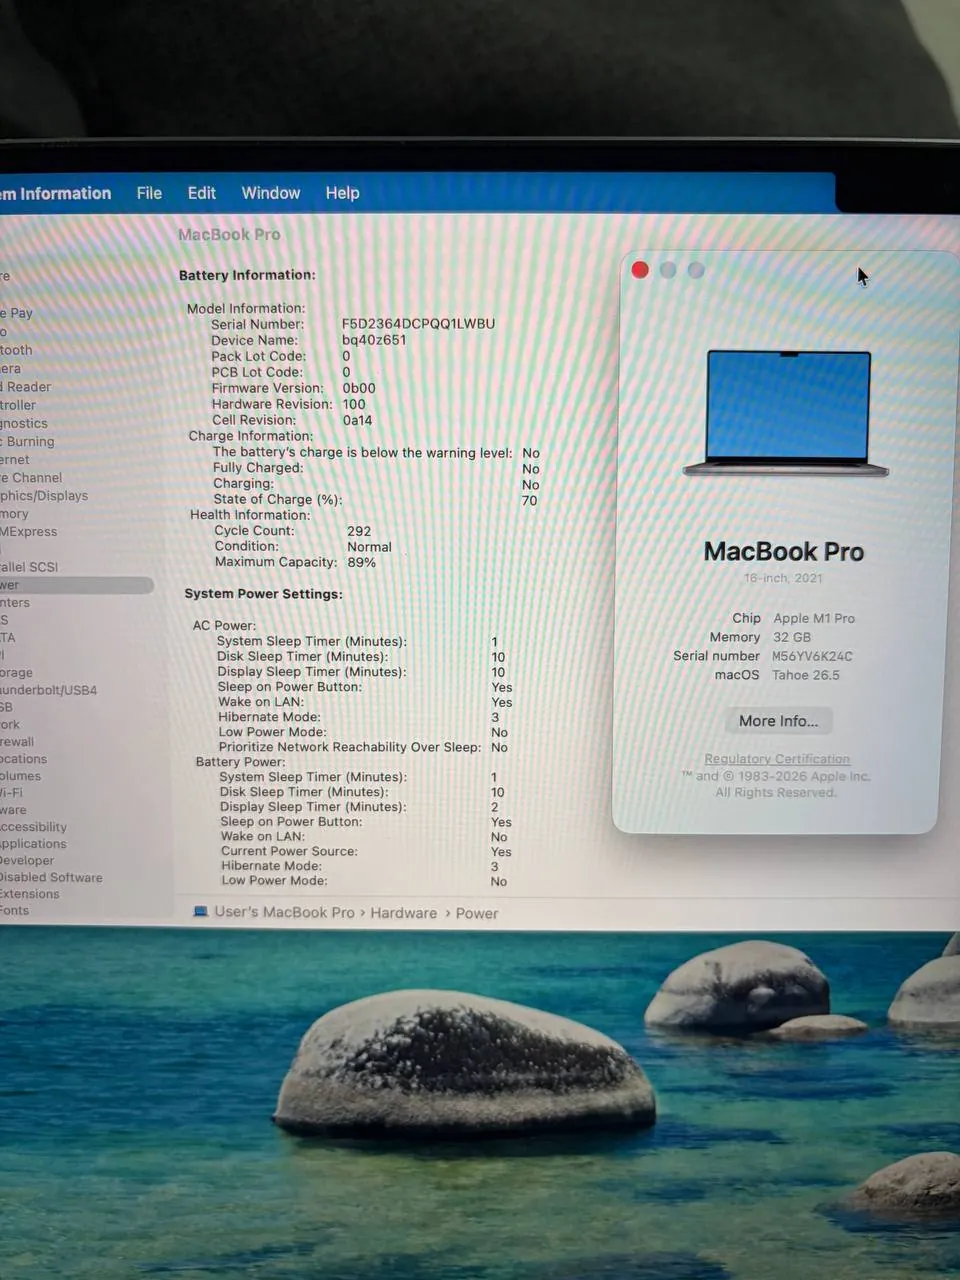Click Cell Revision value 0a14
The image size is (960, 1280).
pyautogui.click(x=357, y=420)
